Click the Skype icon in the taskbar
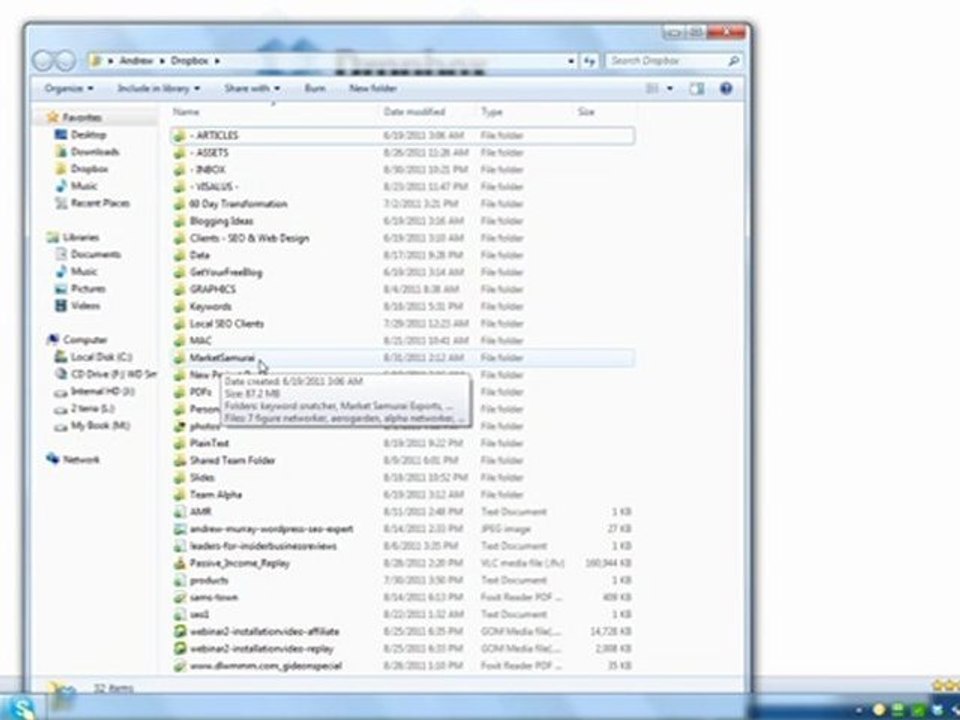Screen dimensions: 960x720 22,708
